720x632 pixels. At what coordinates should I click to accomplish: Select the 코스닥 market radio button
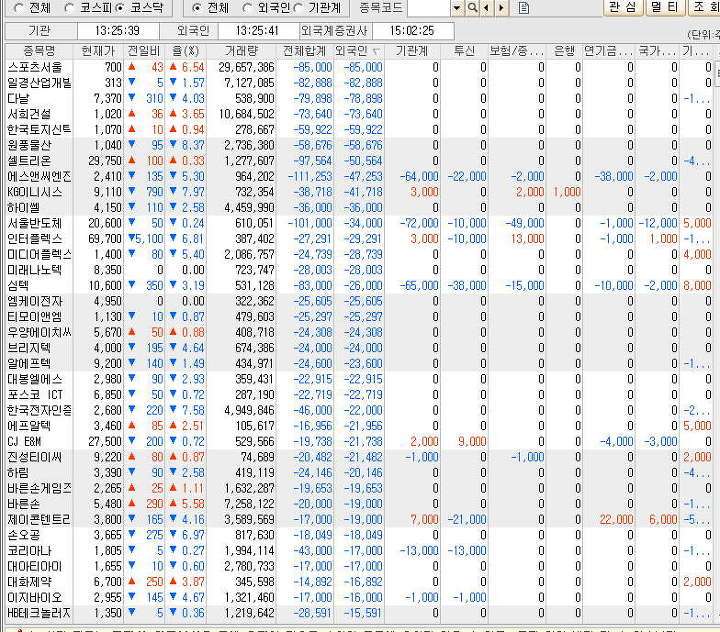(x=120, y=8)
